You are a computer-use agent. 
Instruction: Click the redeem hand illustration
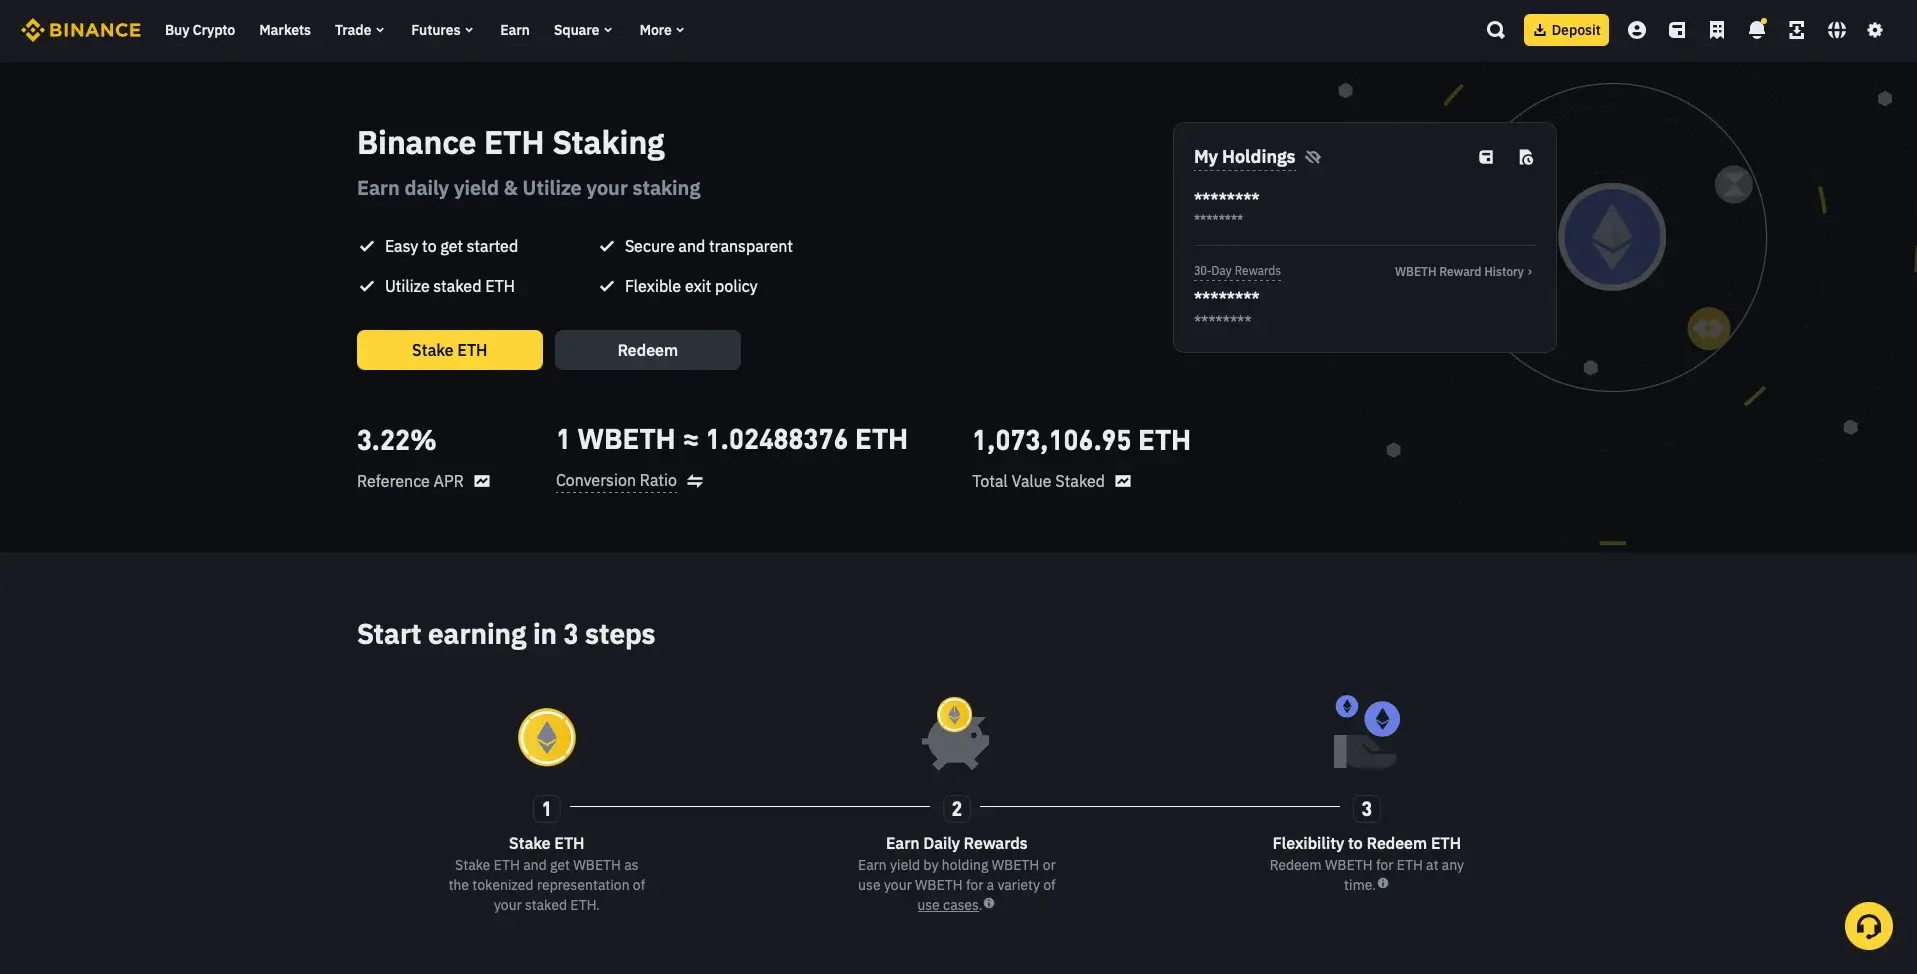click(1366, 732)
